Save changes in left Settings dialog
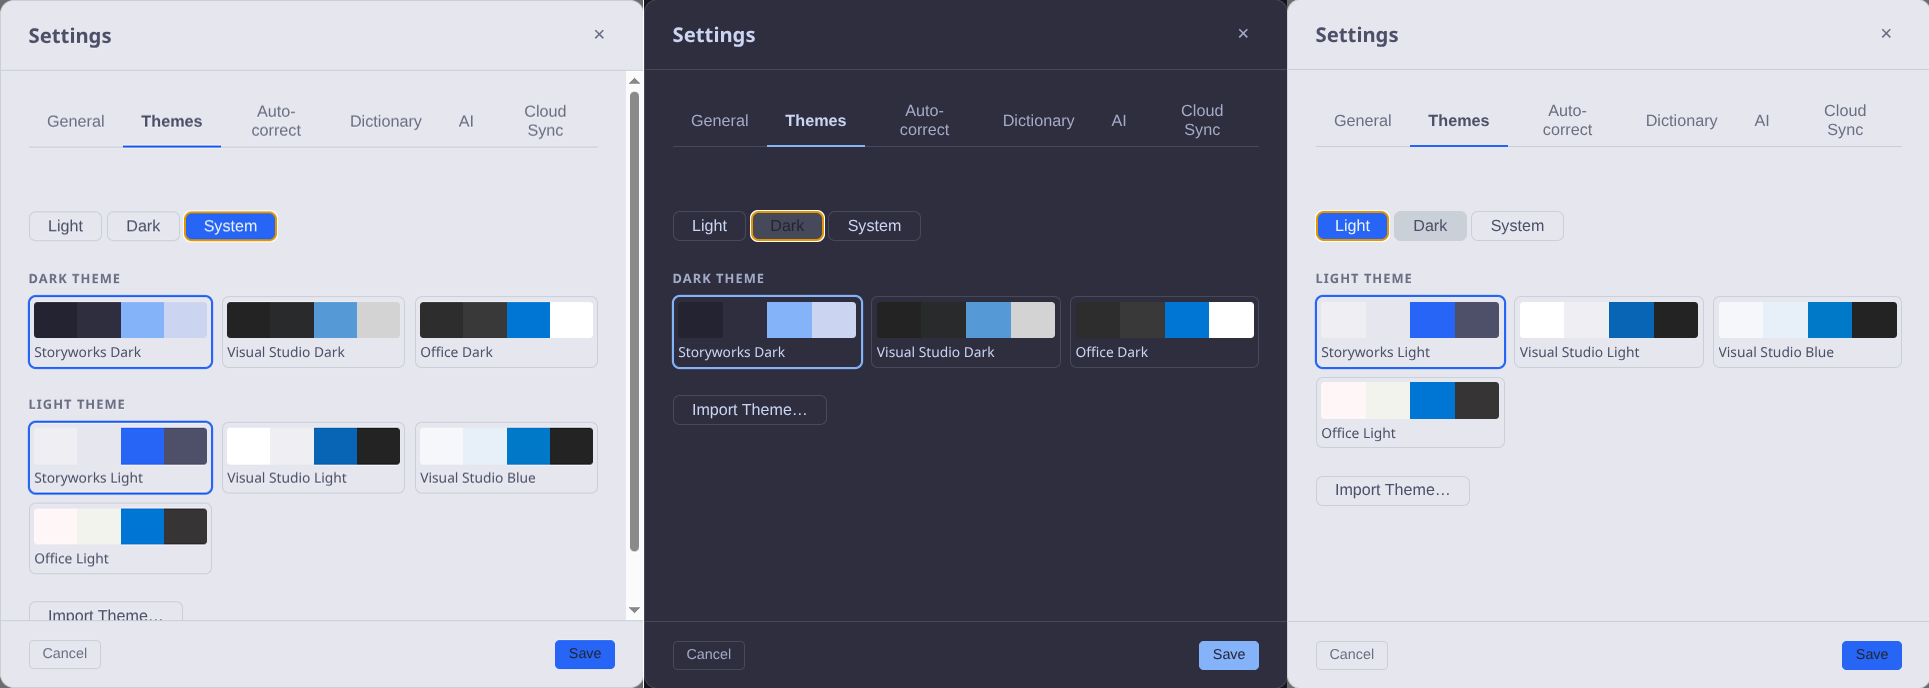This screenshot has width=1929, height=688. 585,654
